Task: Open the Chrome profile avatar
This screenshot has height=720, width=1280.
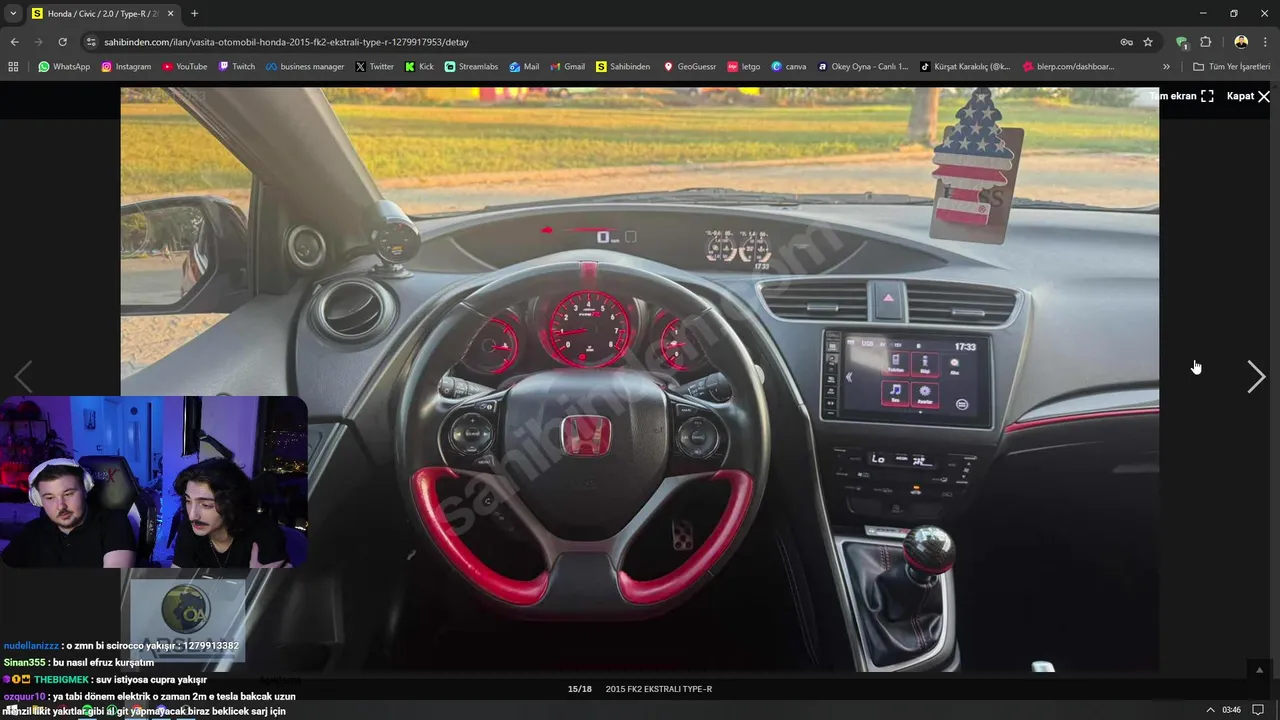Action: (1241, 42)
